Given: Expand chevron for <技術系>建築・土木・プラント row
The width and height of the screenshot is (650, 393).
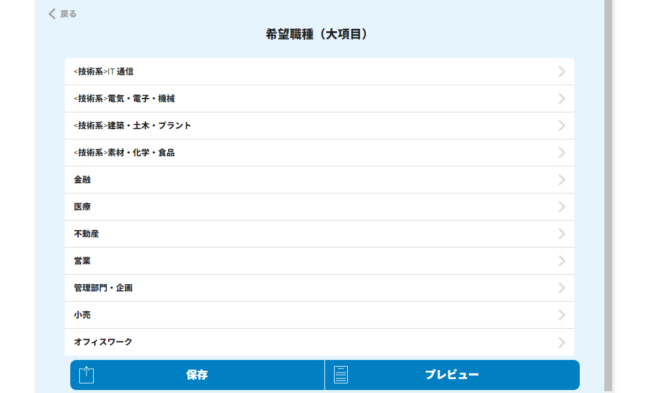Looking at the screenshot, I should 562,126.
